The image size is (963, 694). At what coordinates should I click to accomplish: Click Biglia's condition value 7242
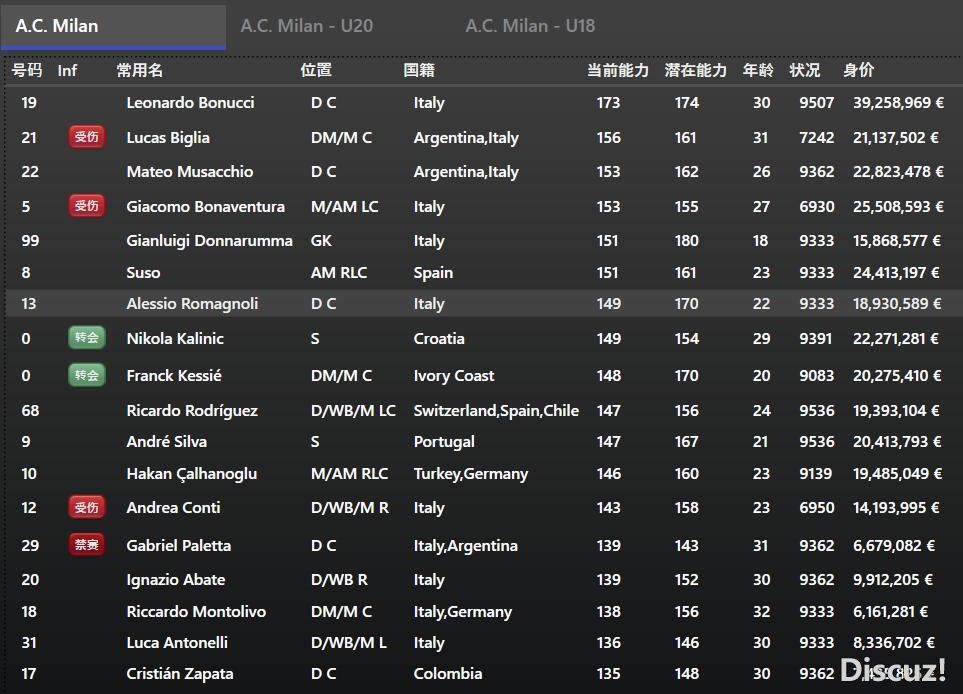(x=817, y=138)
